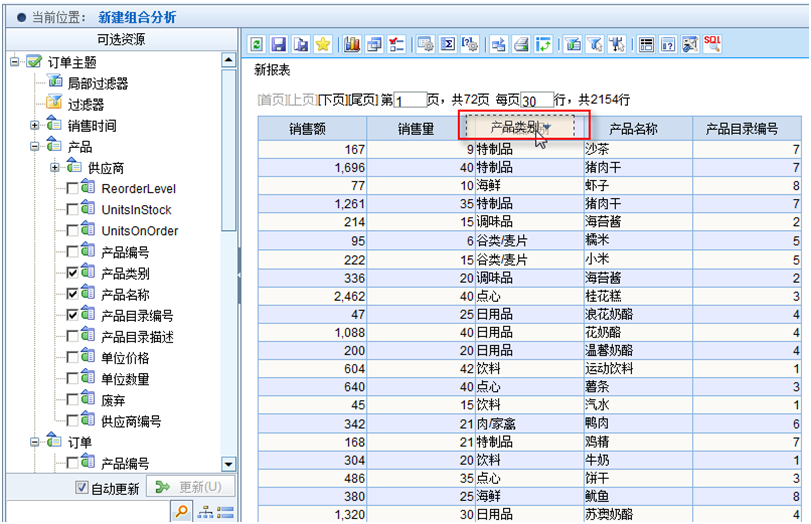This screenshot has width=811, height=524.
Task: Select the 过滤器 tree node
Action: click(x=85, y=105)
